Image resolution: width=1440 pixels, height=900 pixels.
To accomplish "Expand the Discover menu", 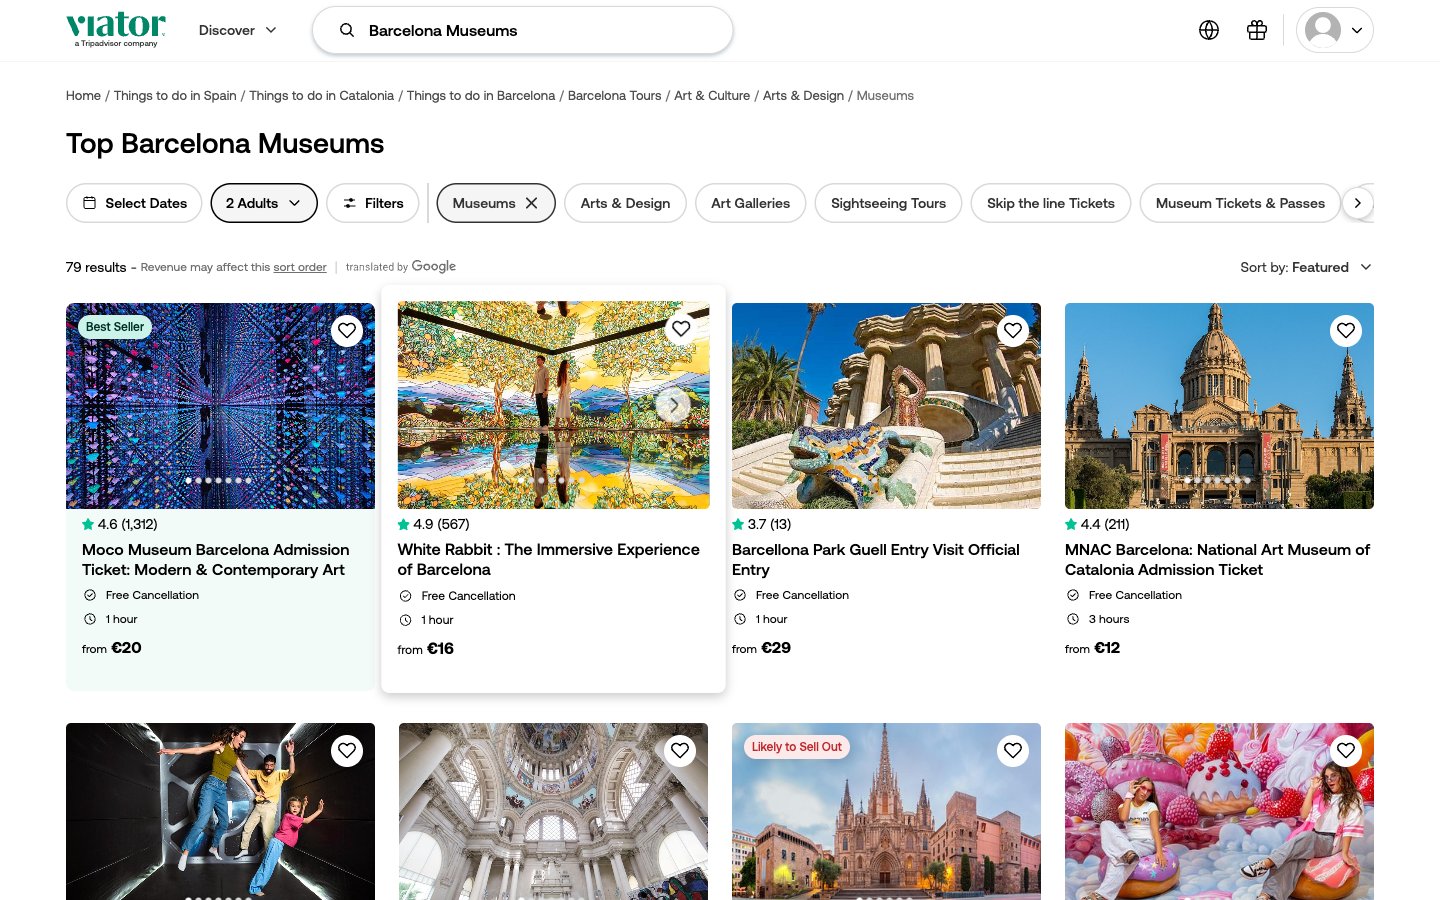I will [238, 30].
